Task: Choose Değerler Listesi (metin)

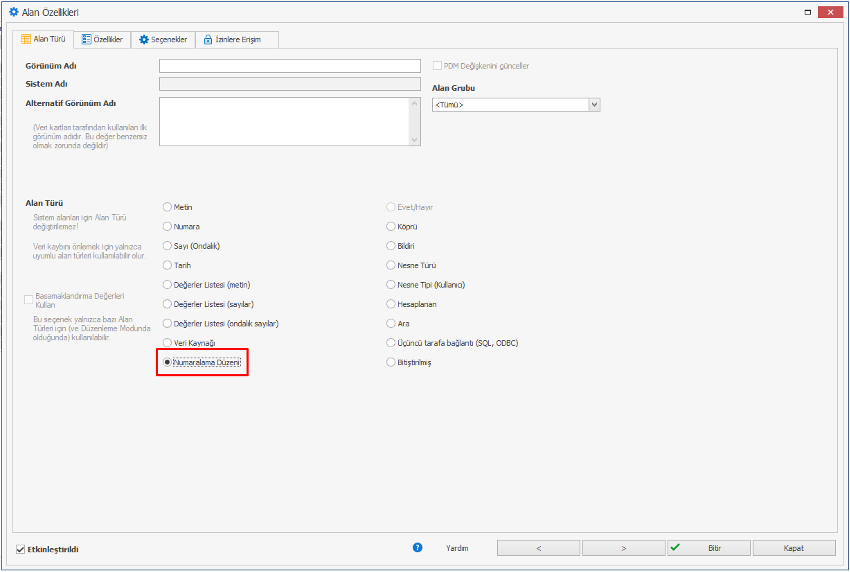Action: pos(168,285)
